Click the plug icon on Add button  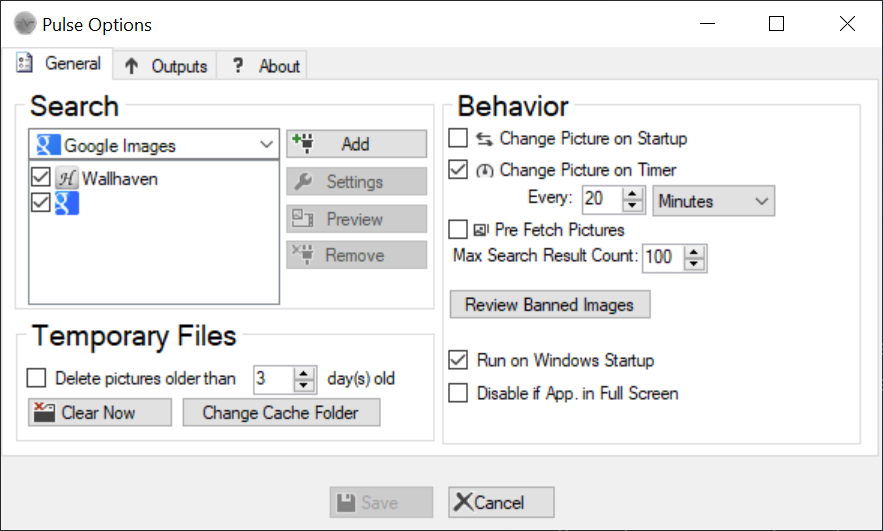[304, 144]
